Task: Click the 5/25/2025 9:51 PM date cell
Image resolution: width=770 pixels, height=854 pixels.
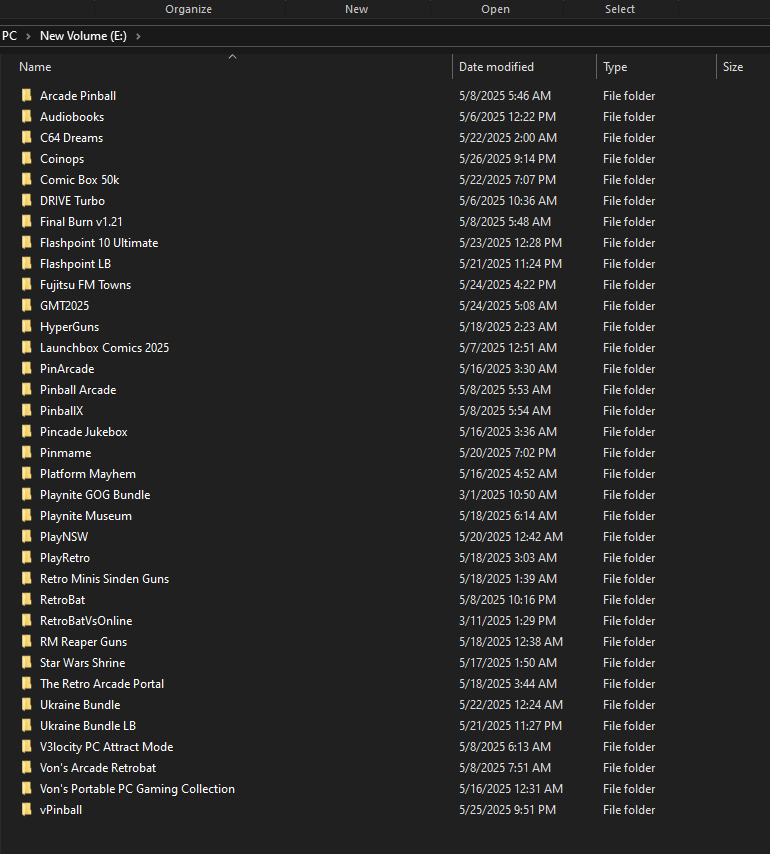Action: pos(508,810)
